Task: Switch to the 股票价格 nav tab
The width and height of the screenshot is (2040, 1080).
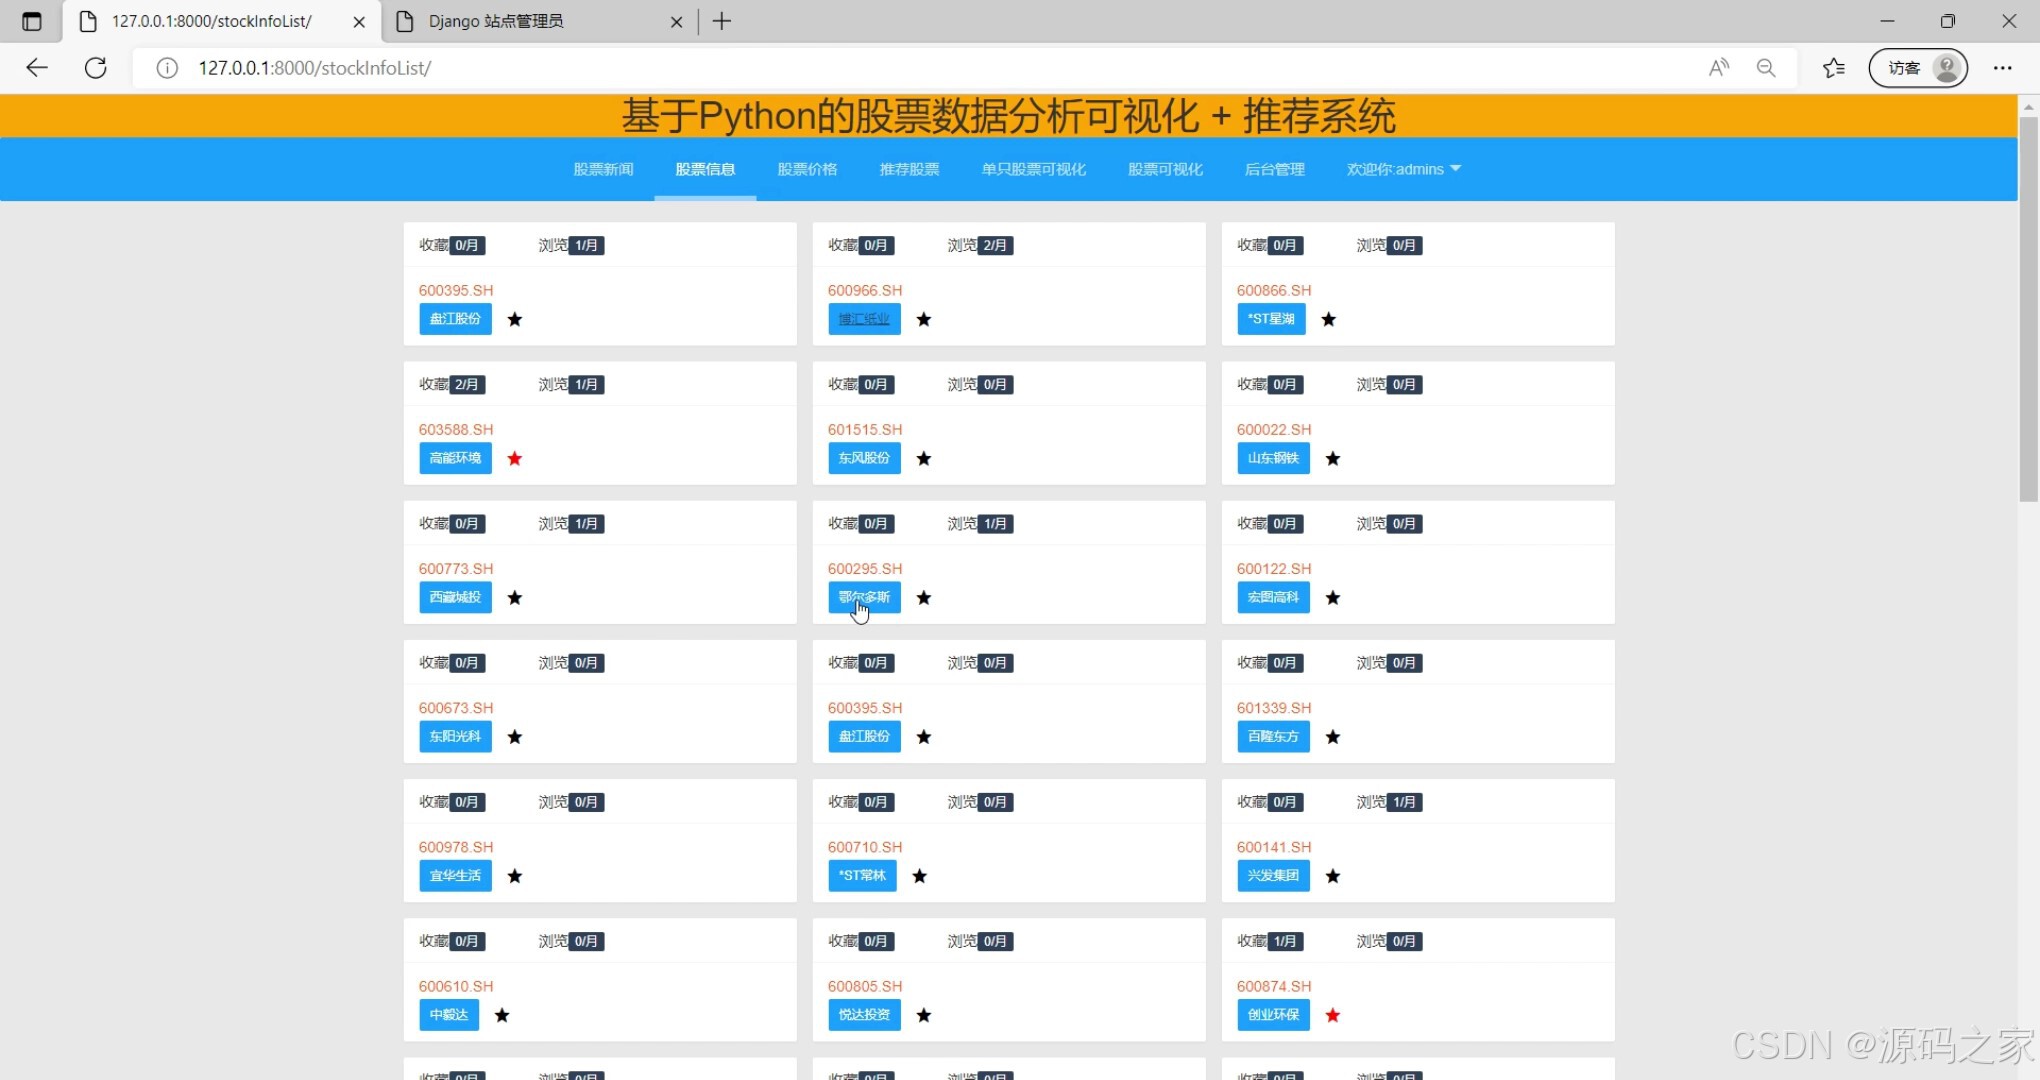Action: (807, 169)
